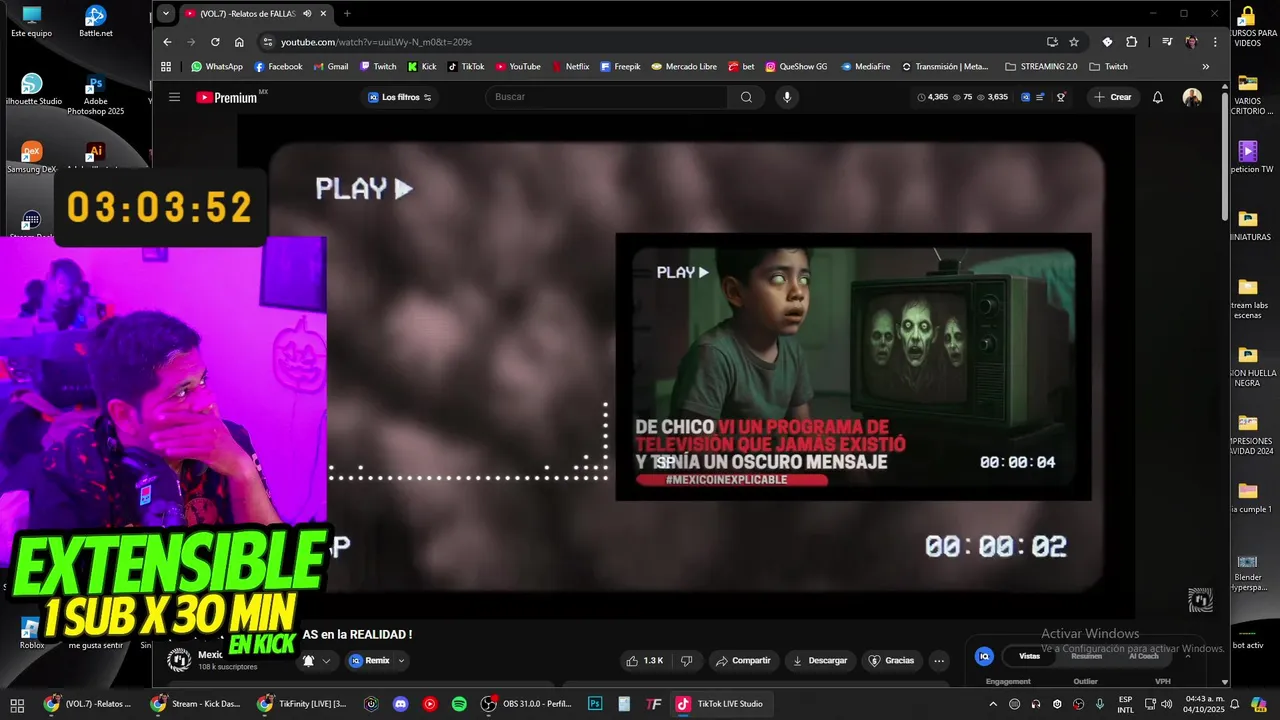
Task: Click the page vertical scrollbar thumb
Action: [x=1225, y=157]
